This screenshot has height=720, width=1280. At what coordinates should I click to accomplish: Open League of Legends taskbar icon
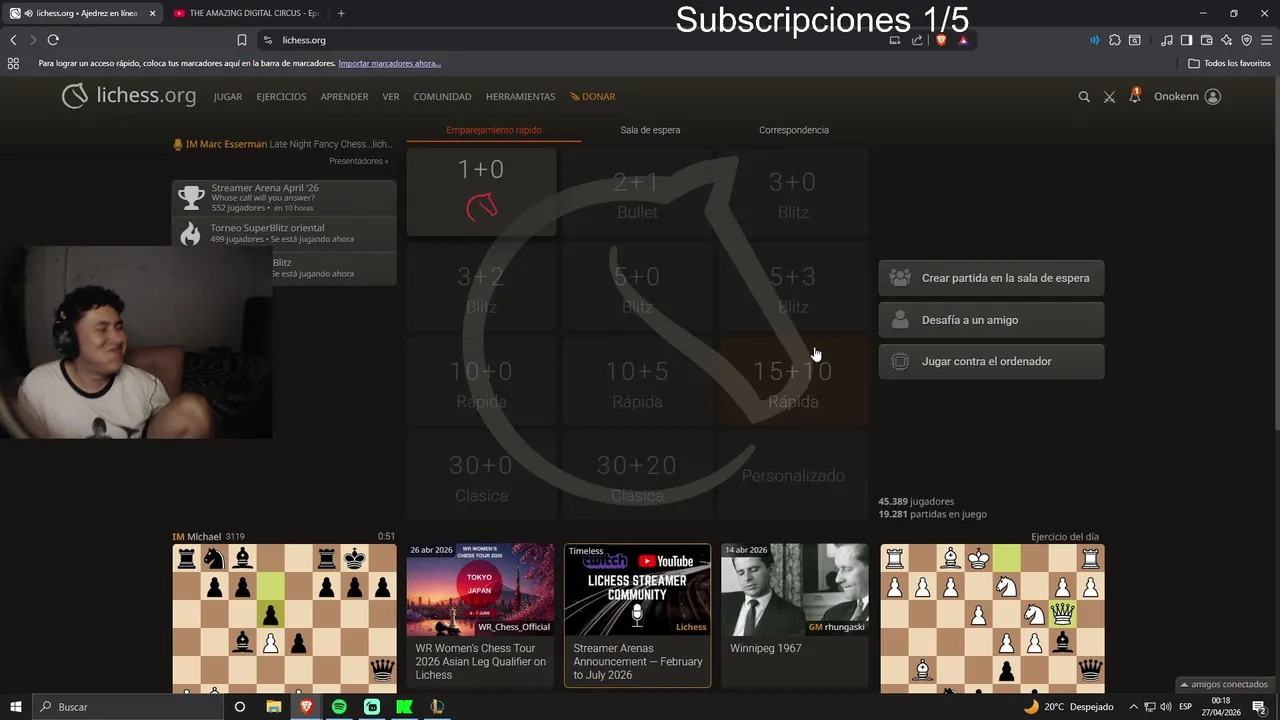click(437, 706)
